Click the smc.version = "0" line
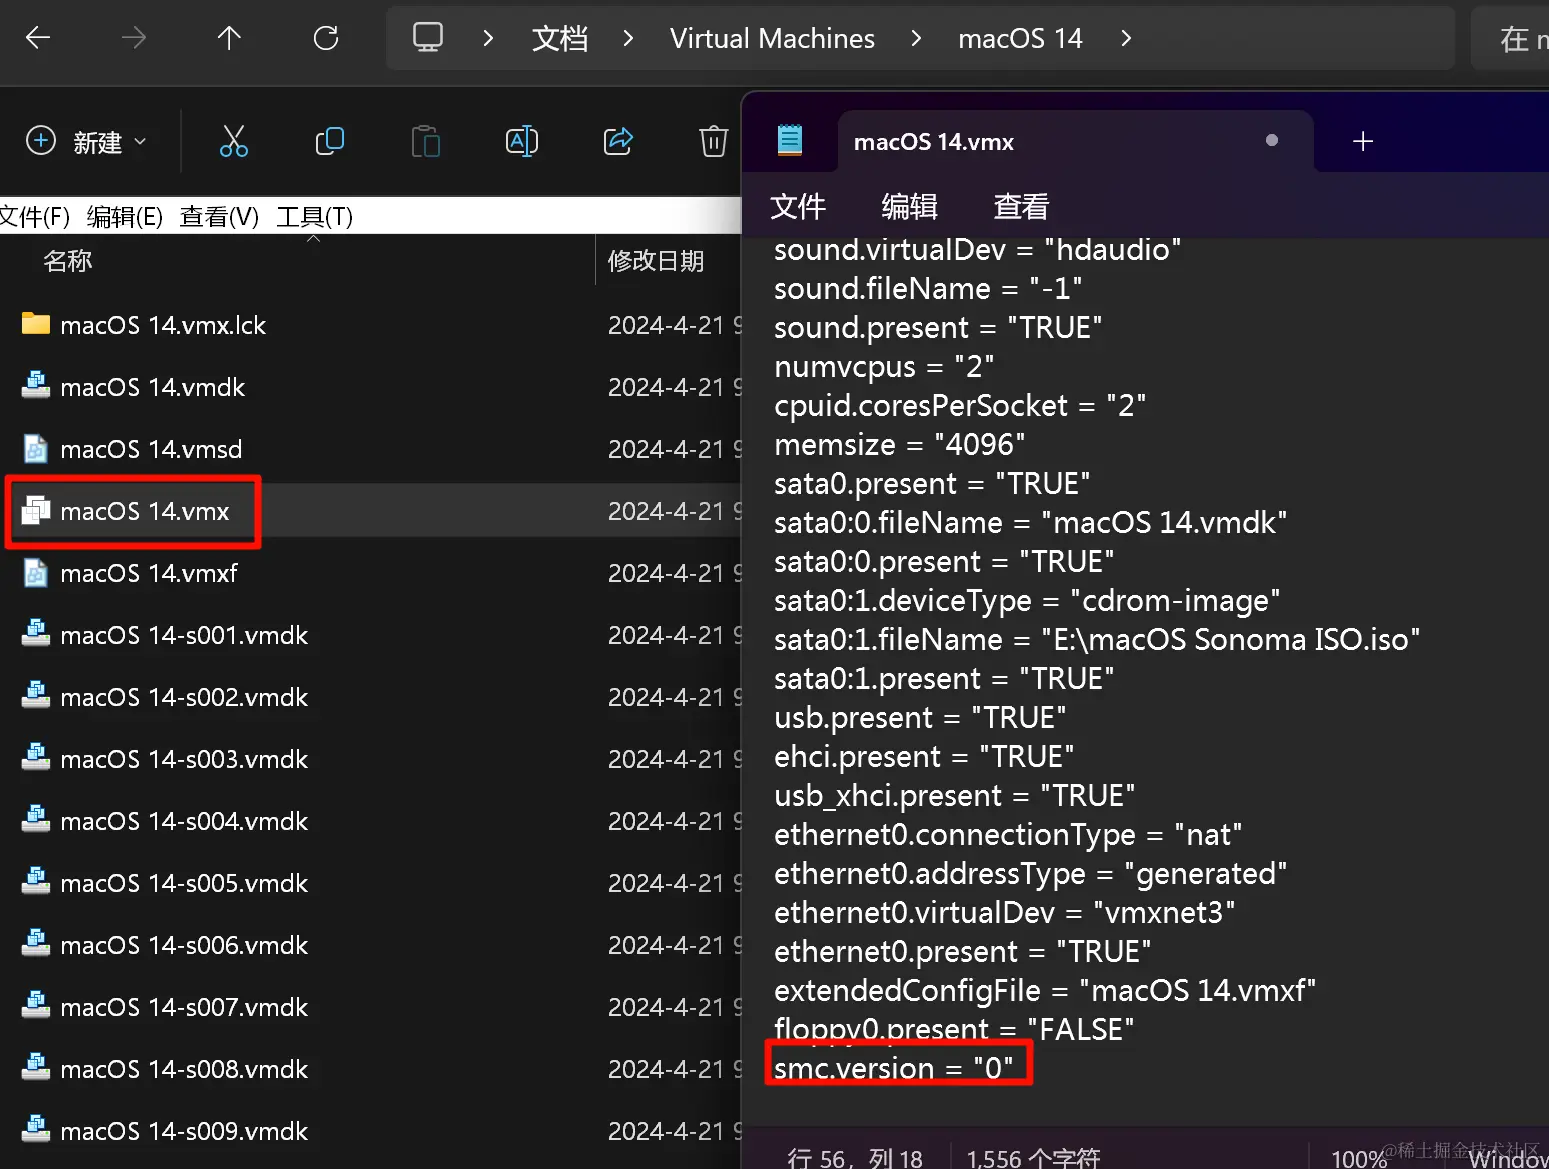 coord(893,1068)
